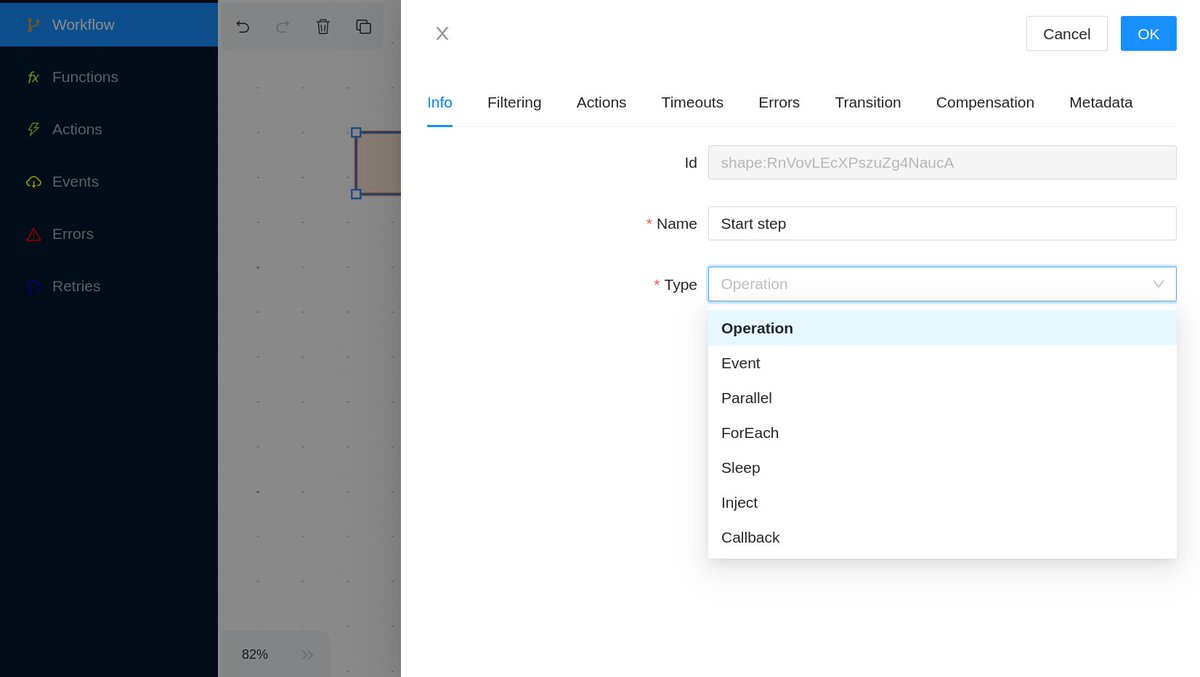Open the Type combo box field
Viewport: 1200px width, 677px height.
pos(942,284)
